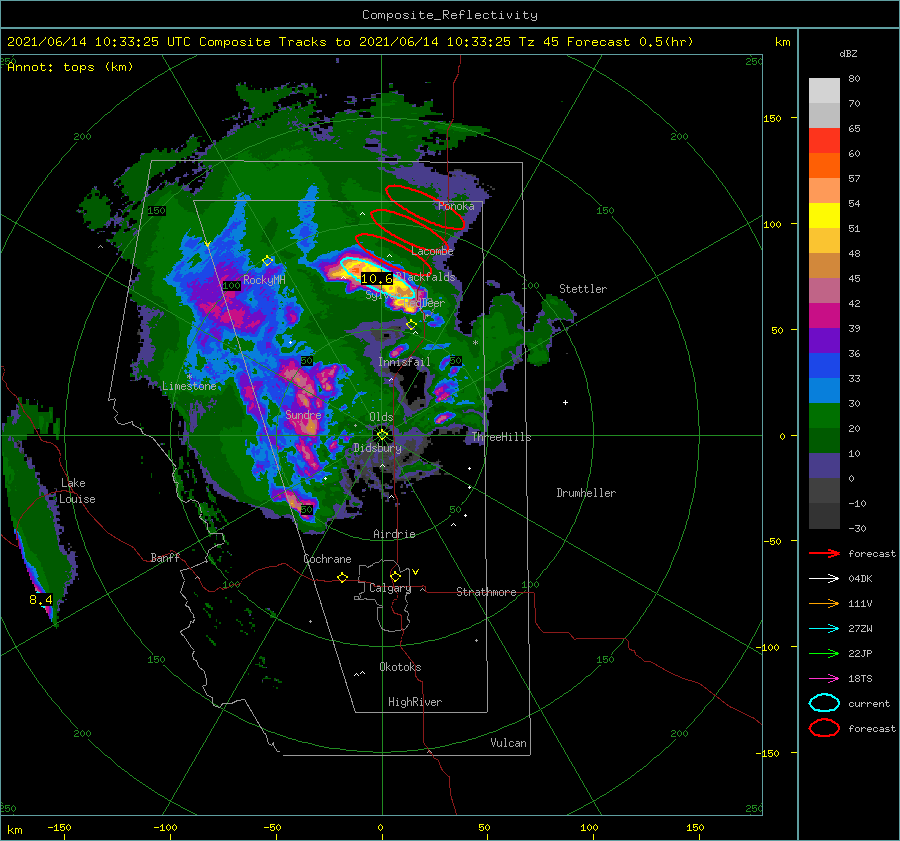
Task: Click the Ponoka city label
Action: [x=456, y=206]
